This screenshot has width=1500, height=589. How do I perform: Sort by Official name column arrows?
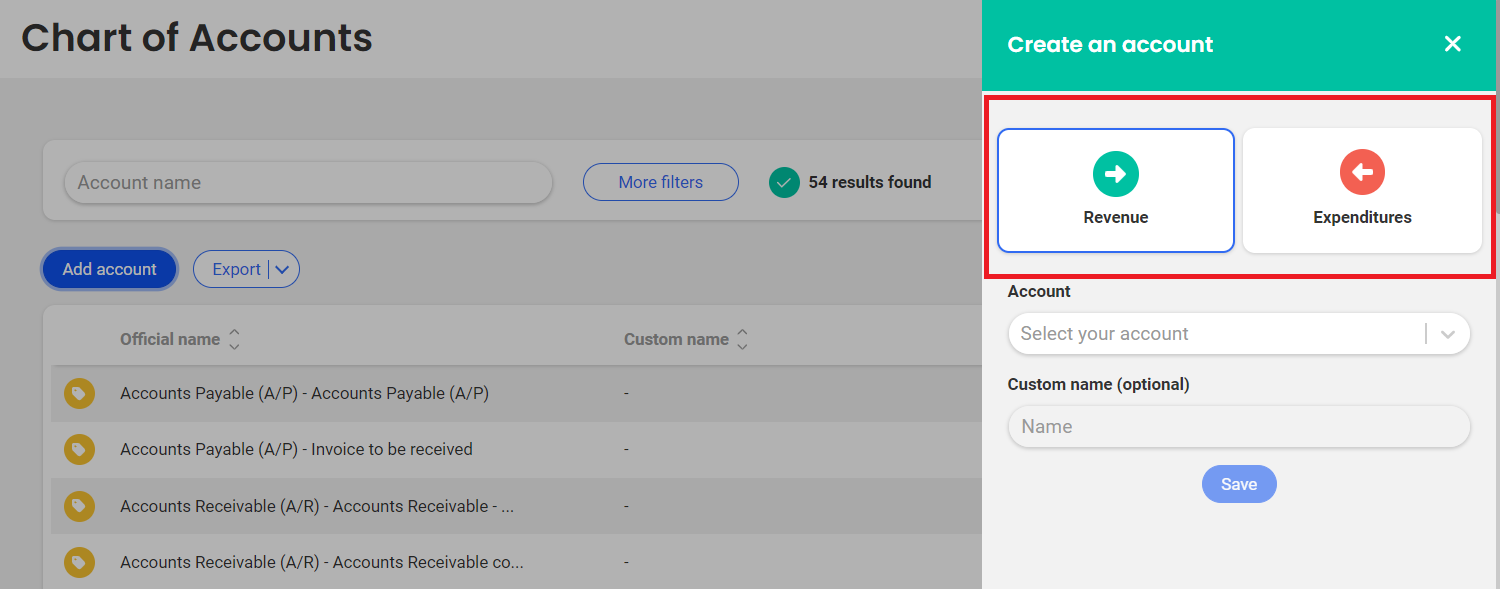tap(234, 339)
